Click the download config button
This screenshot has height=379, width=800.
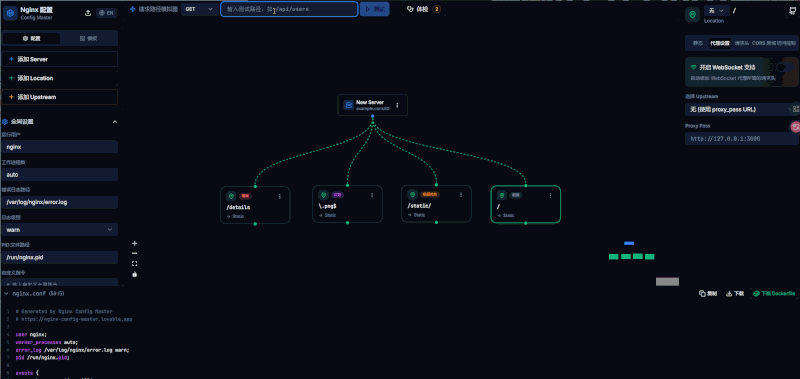tap(735, 294)
